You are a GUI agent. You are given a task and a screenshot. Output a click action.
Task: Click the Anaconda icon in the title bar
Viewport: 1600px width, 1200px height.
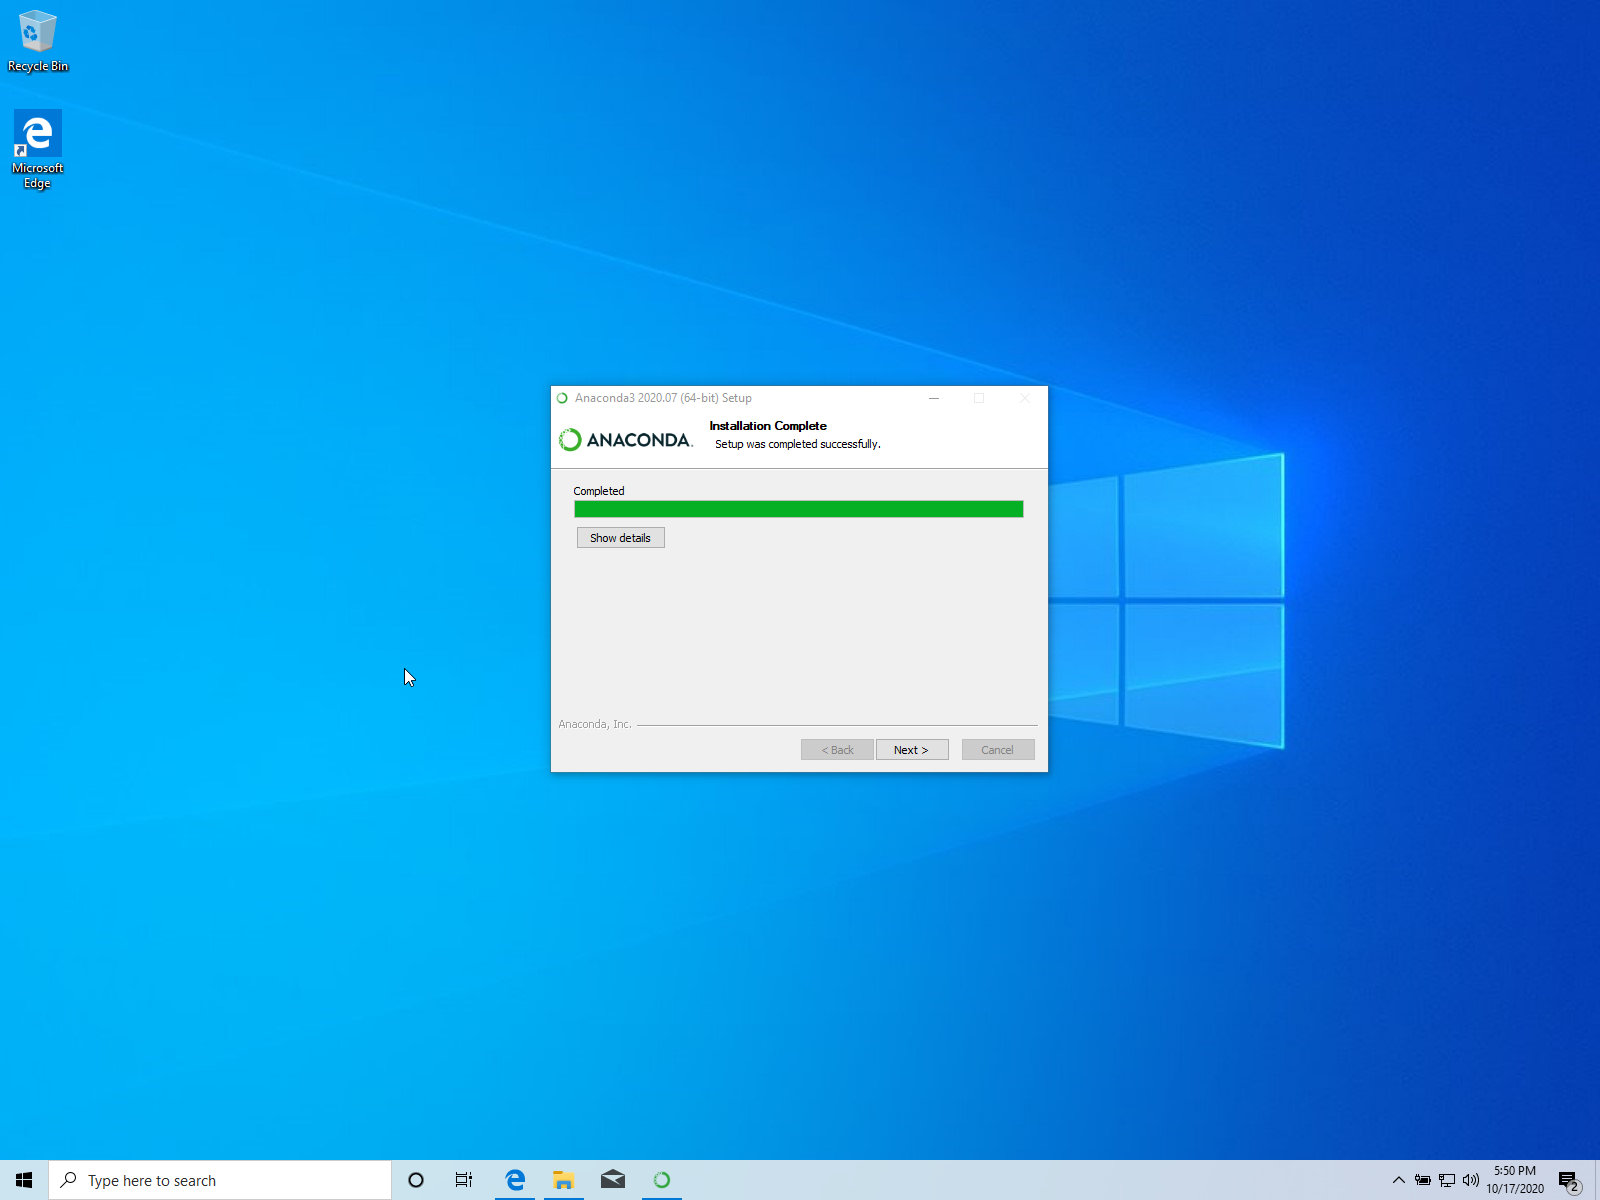[x=562, y=398]
